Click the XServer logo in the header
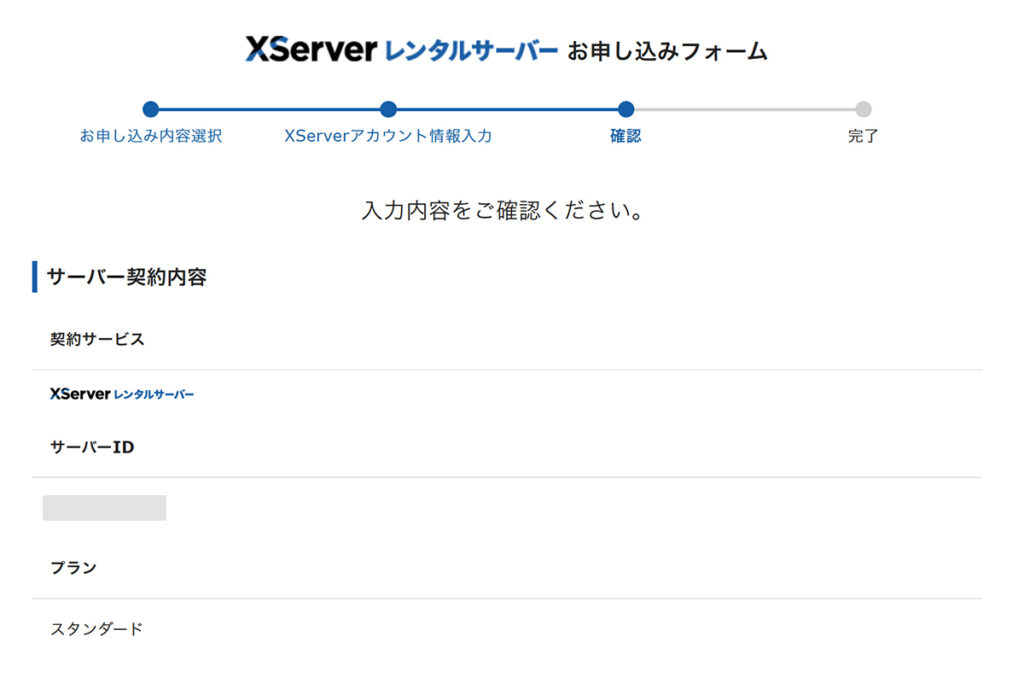 (311, 50)
